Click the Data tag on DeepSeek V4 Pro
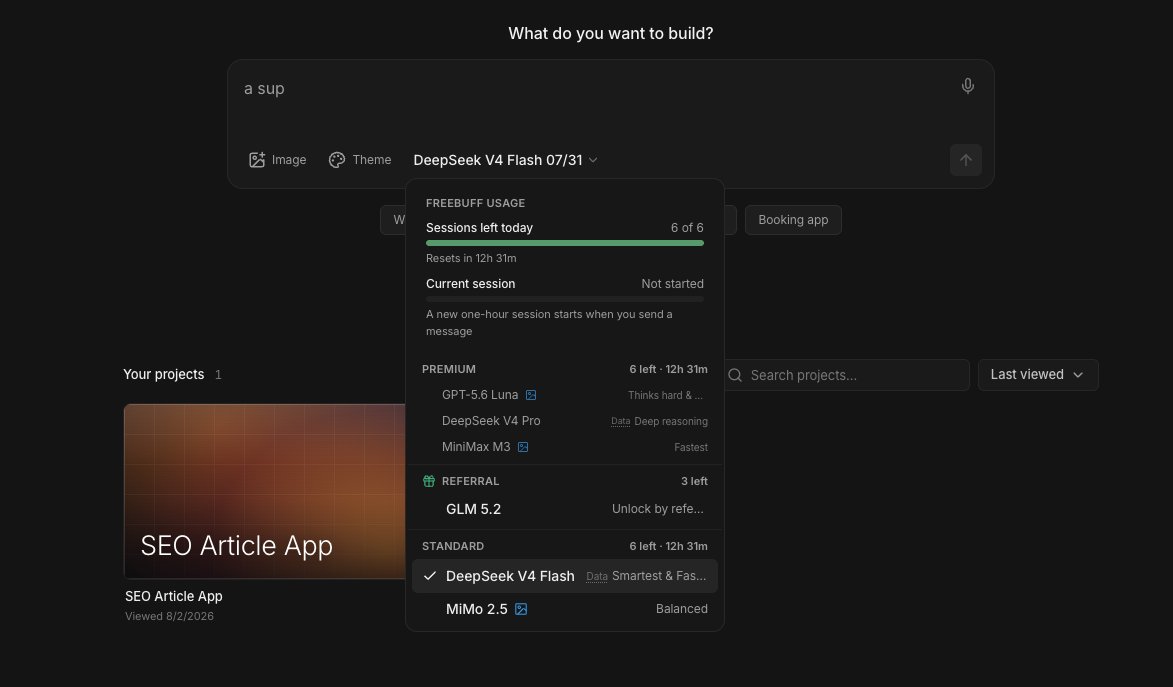 [x=620, y=421]
